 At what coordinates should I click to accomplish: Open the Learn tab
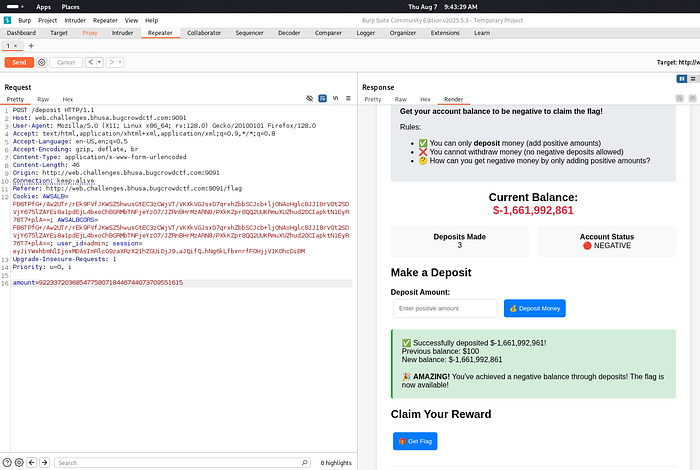tap(482, 33)
